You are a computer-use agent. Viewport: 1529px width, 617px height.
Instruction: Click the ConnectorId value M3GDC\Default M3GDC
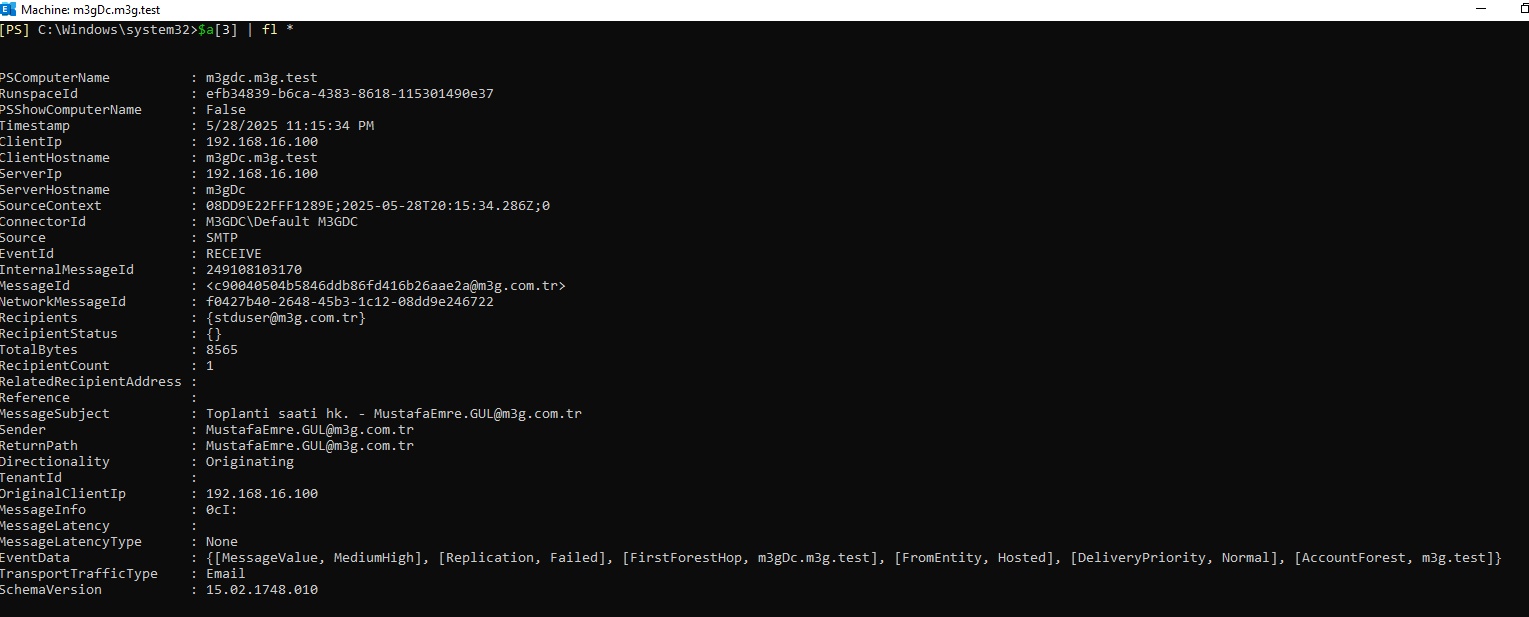(282, 222)
